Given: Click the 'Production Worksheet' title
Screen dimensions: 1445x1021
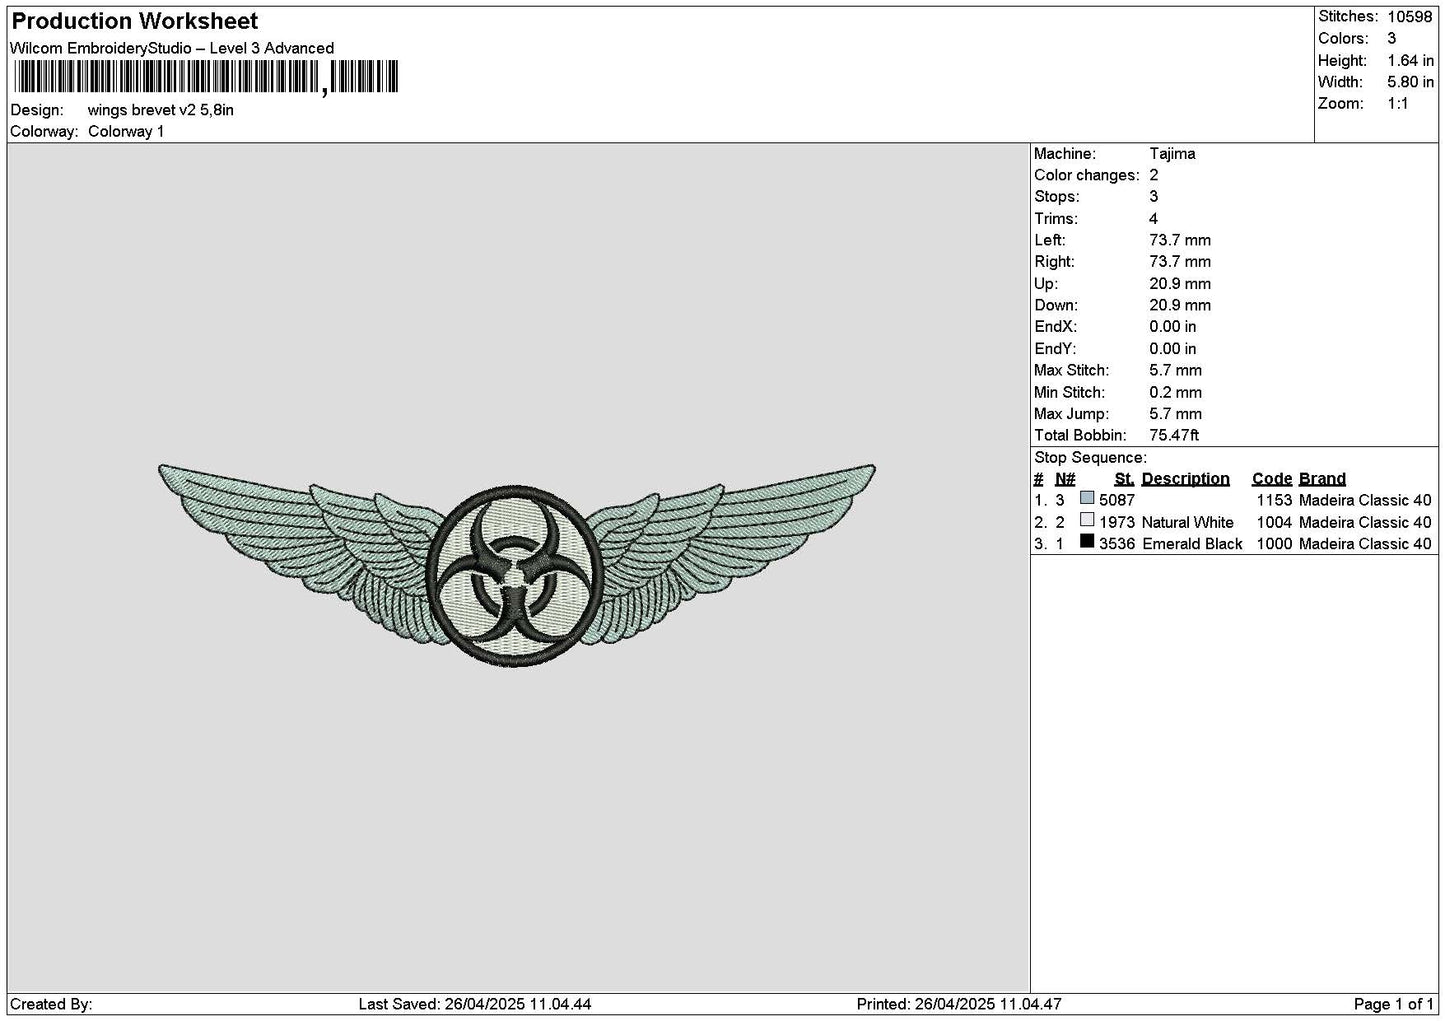Looking at the screenshot, I should point(135,21).
